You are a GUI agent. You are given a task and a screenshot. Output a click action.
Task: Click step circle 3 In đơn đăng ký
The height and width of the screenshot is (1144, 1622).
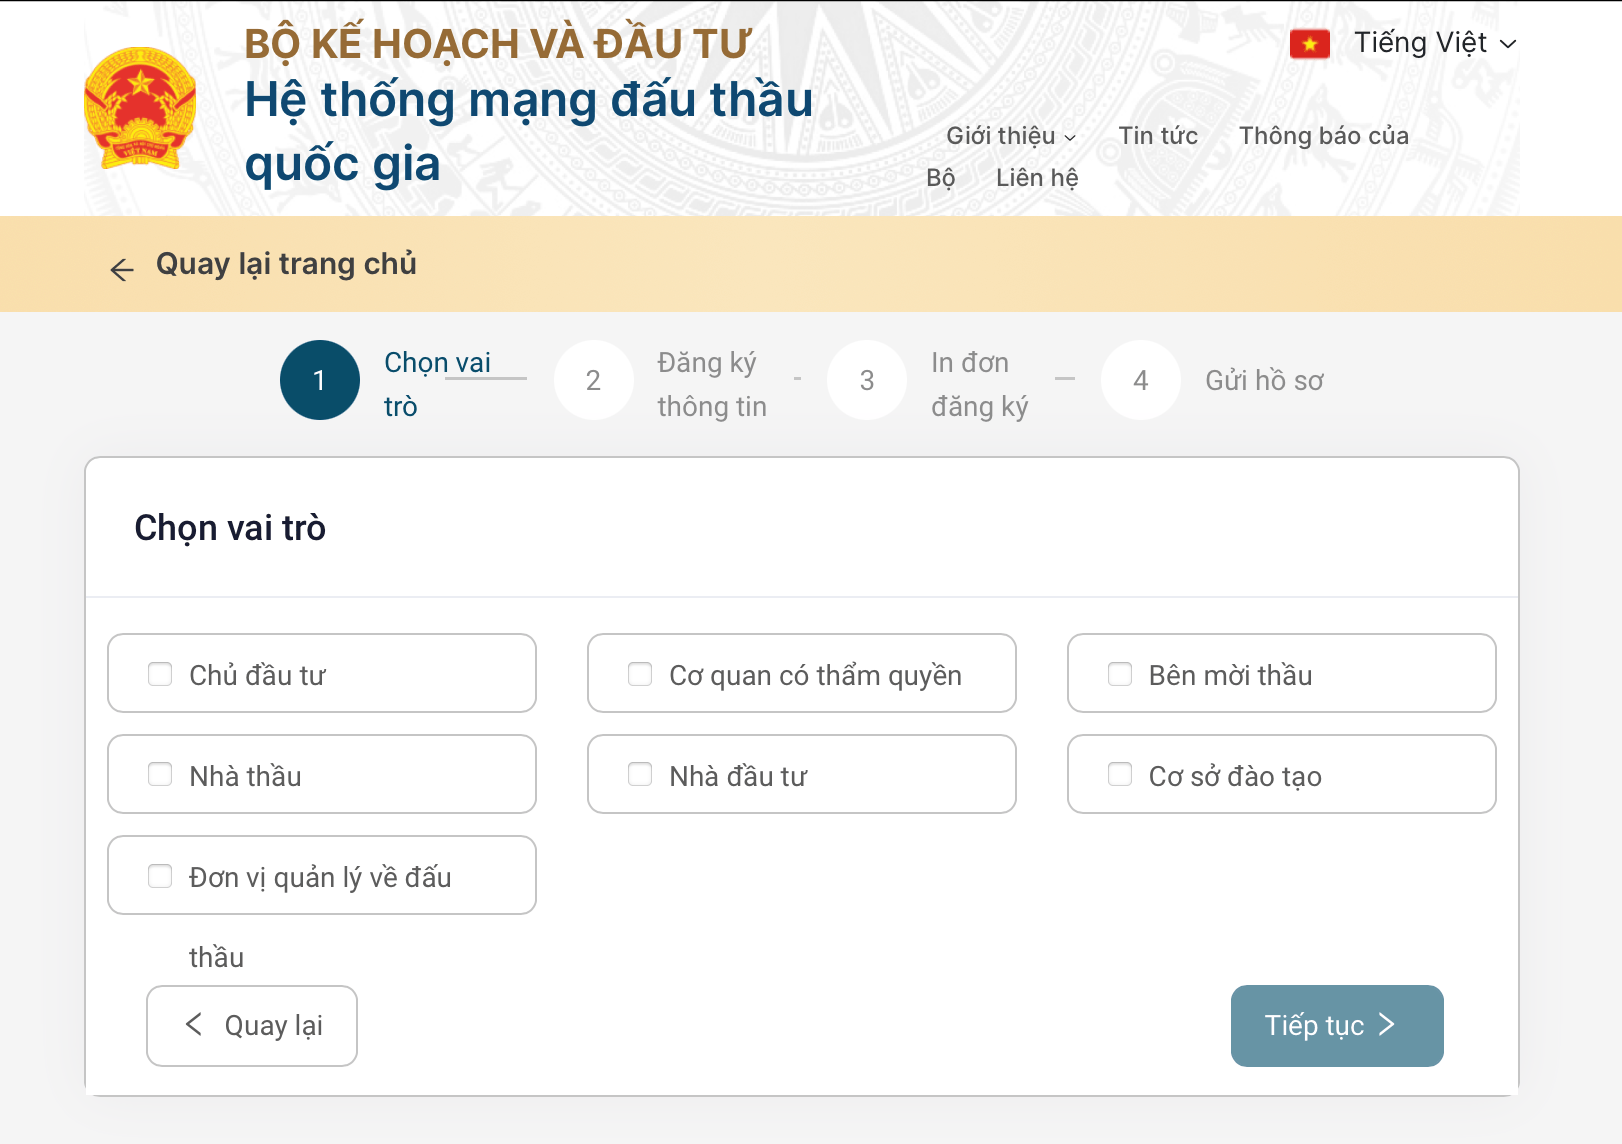(x=866, y=380)
